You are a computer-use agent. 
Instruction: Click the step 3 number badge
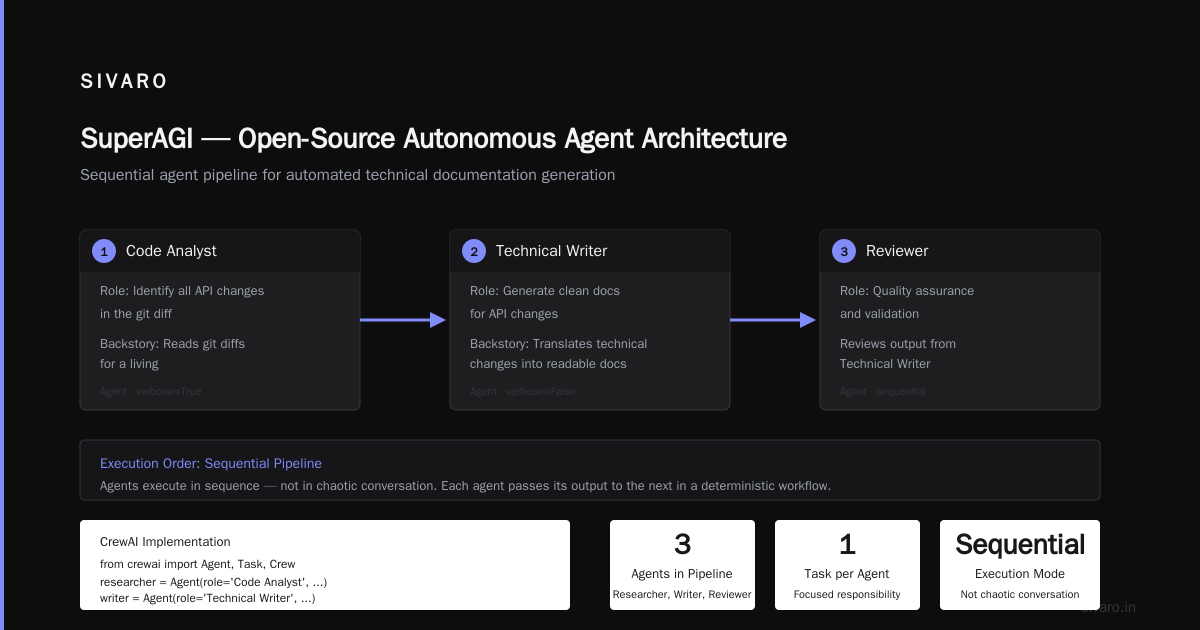[x=844, y=251]
